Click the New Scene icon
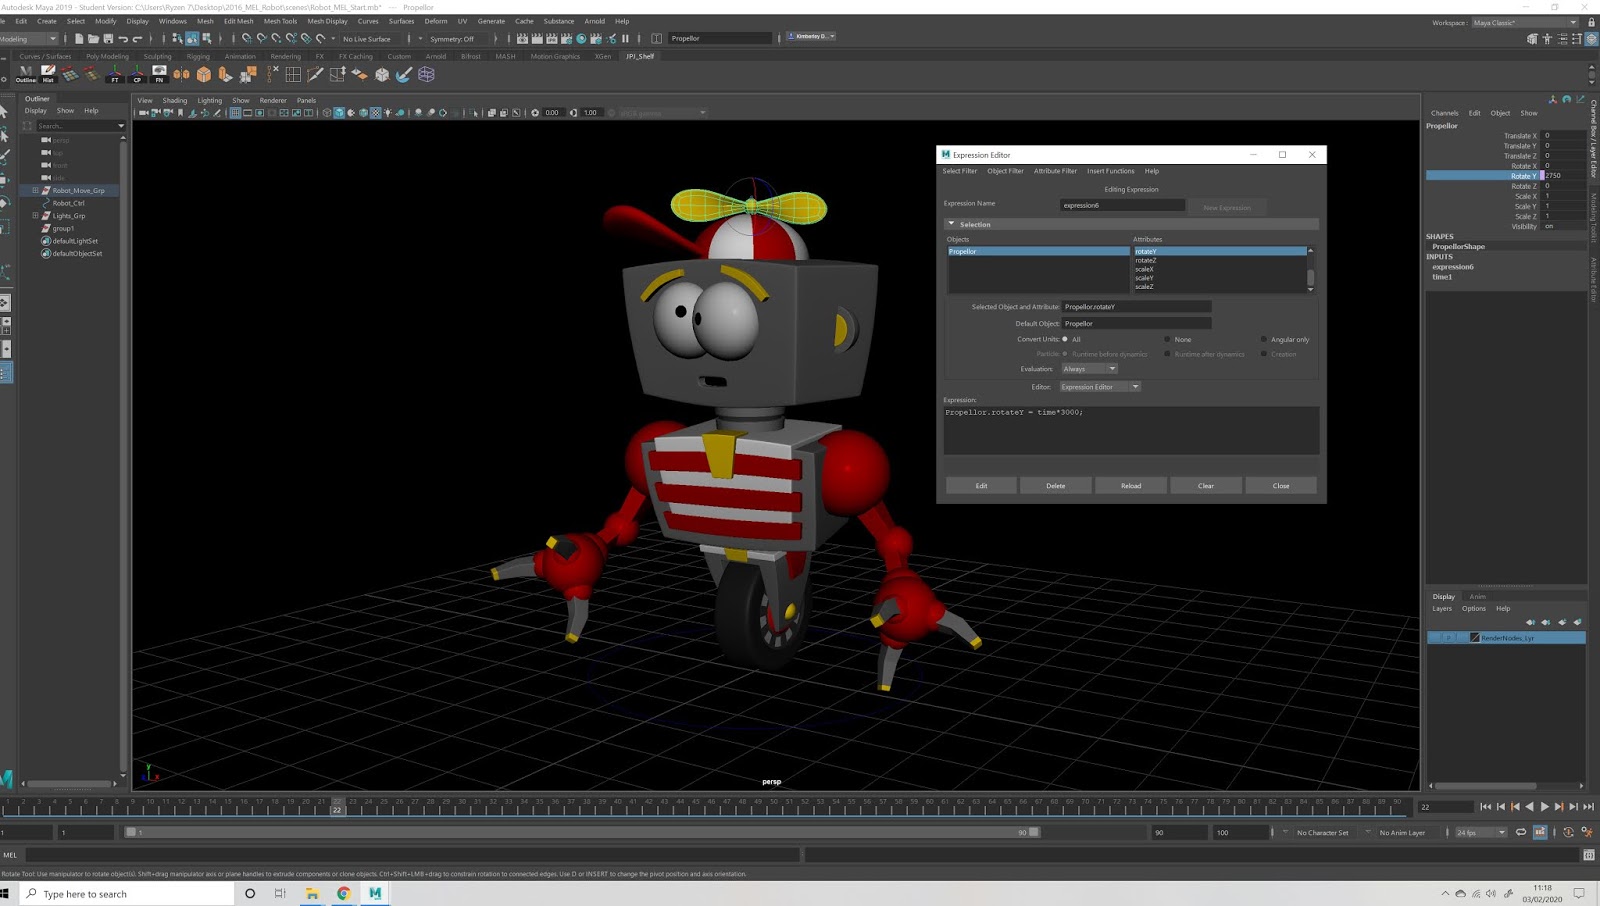 pos(79,39)
